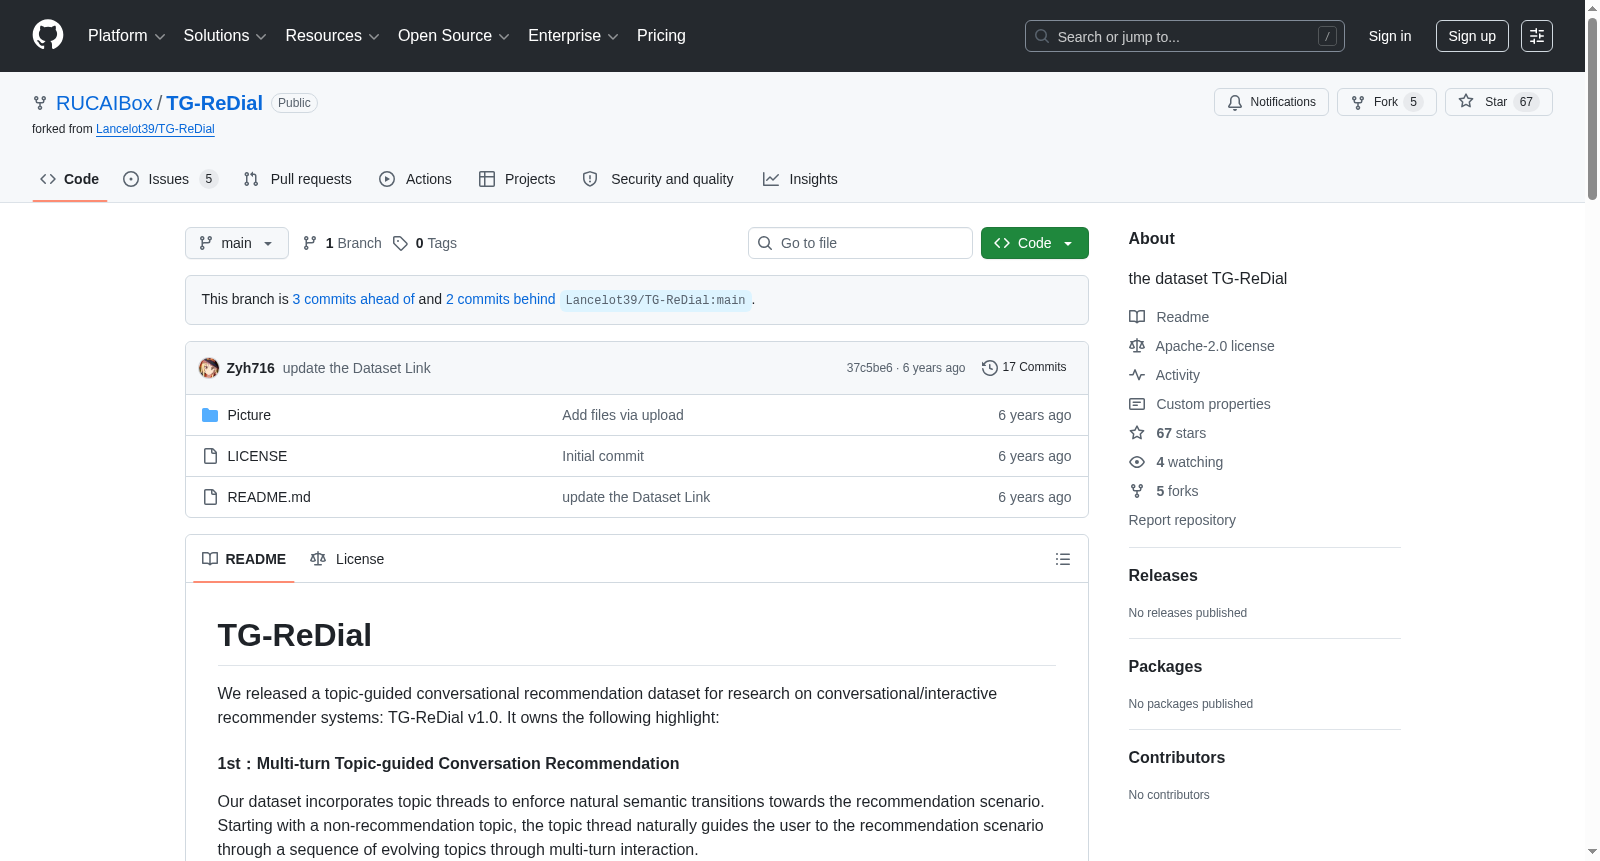
Task: Open the Lancelot39/TG-ReDial:main branch label
Action: (655, 300)
